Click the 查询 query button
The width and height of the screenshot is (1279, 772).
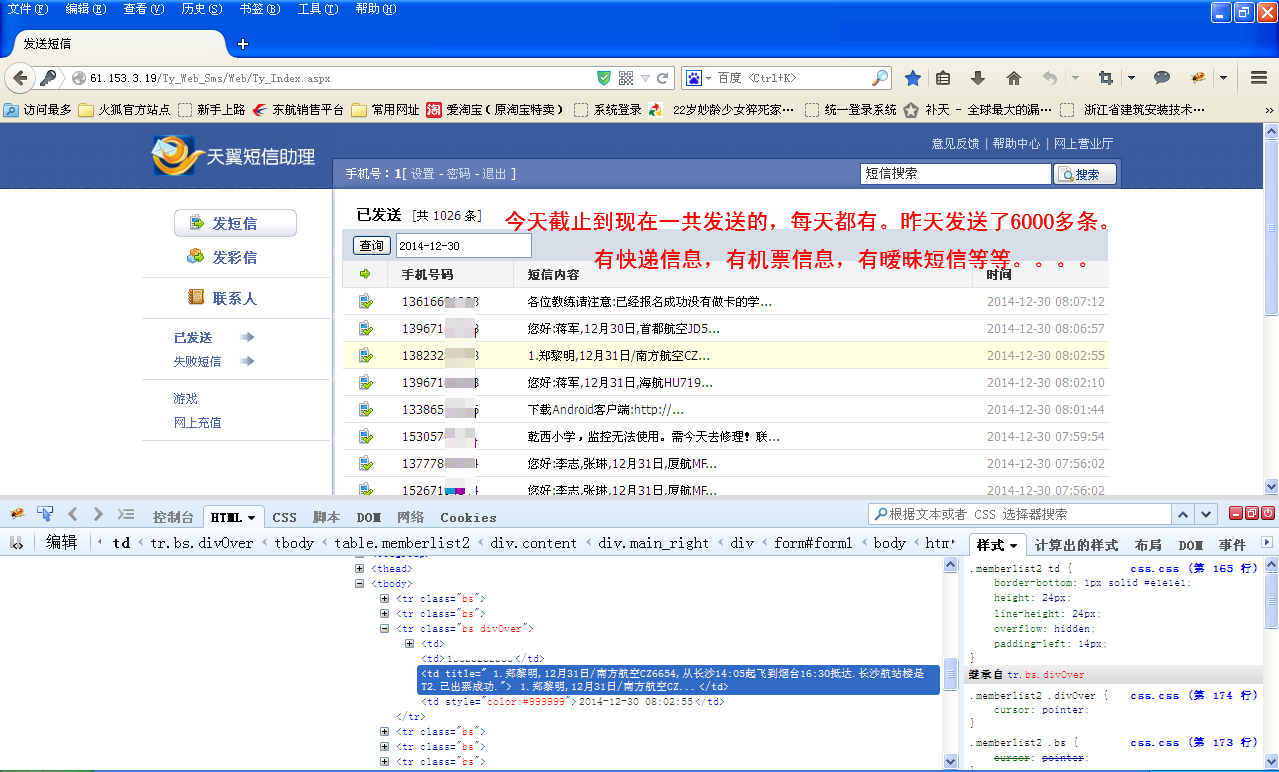pos(372,246)
